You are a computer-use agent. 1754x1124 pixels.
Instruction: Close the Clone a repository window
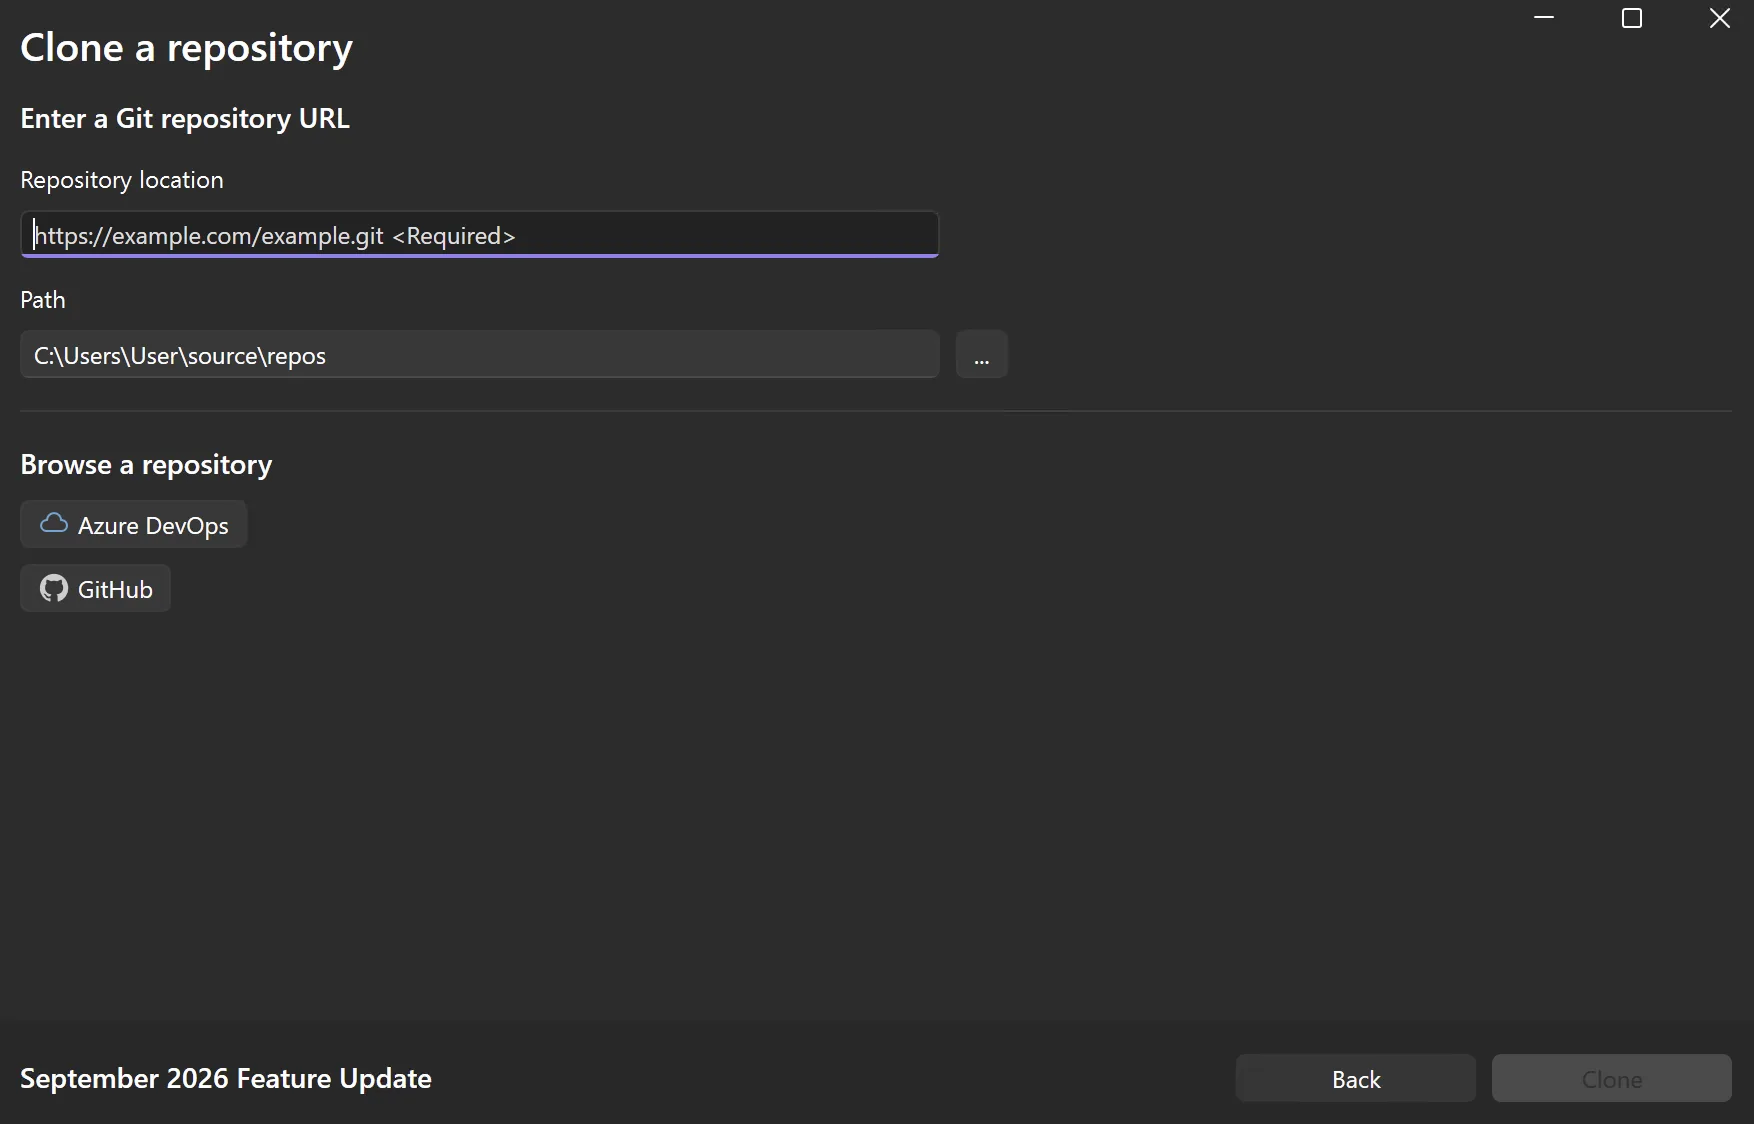1720,18
